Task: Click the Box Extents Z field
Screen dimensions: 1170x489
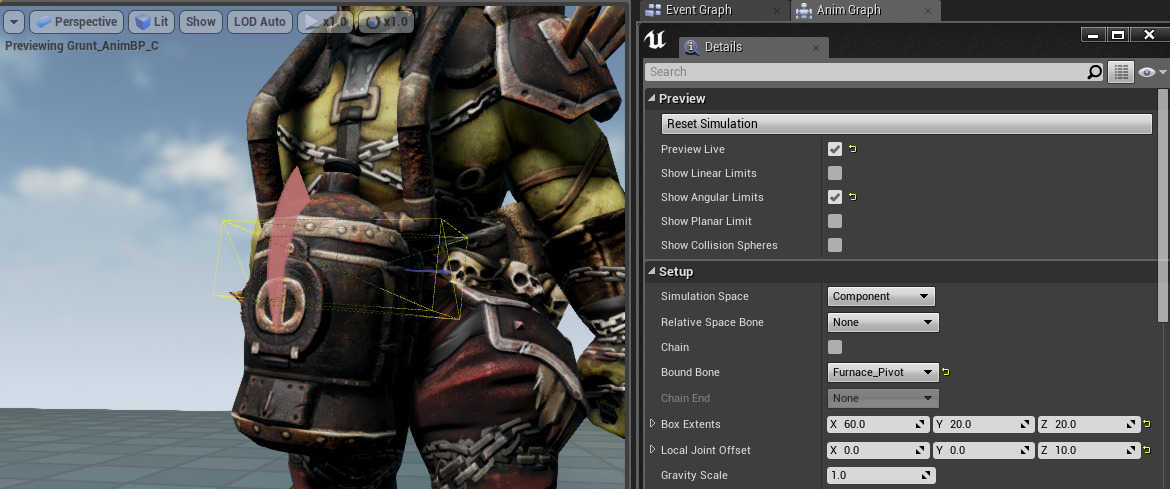Action: point(1089,424)
